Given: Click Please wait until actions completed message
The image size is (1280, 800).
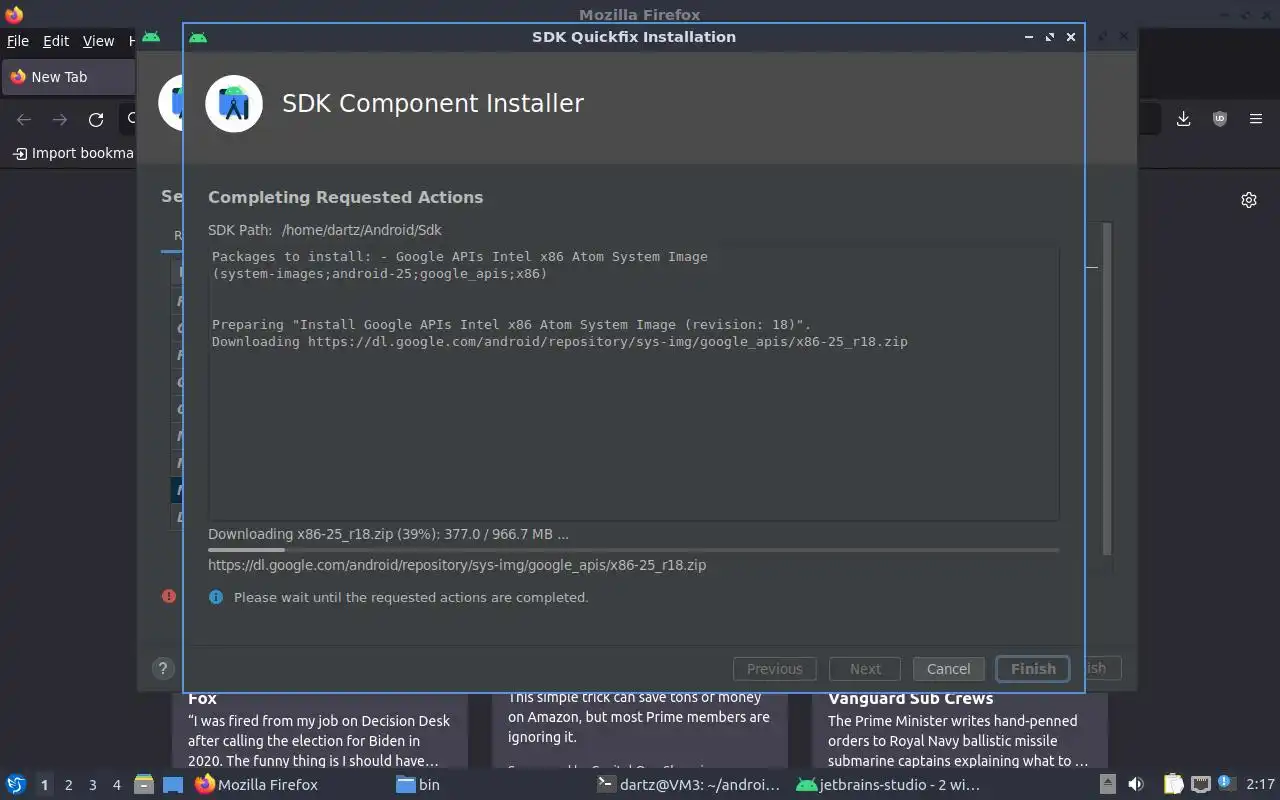Looking at the screenshot, I should click(411, 597).
